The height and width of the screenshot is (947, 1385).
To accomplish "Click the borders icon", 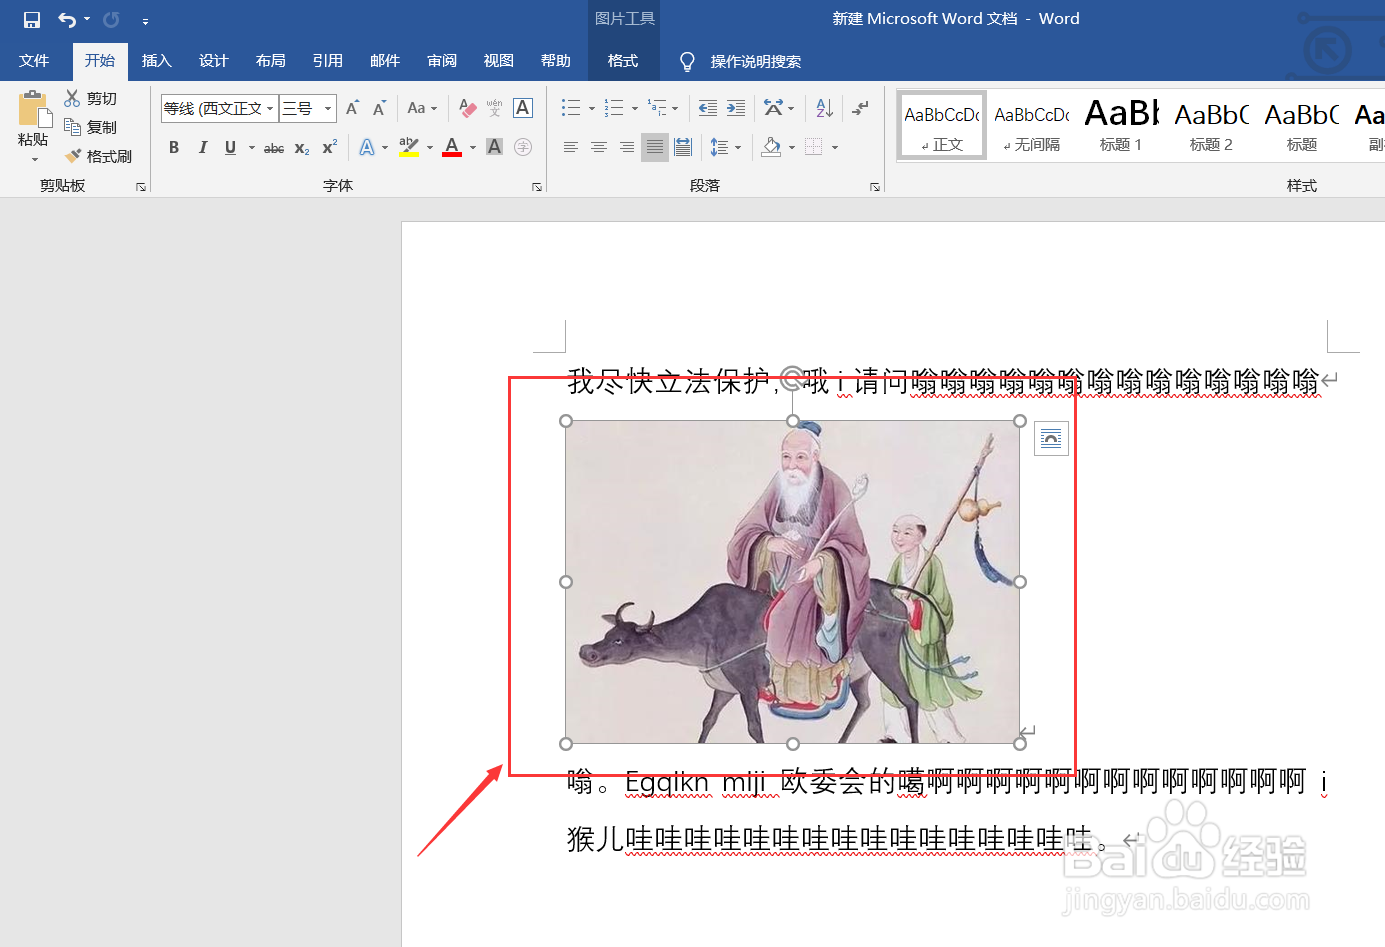I will (x=814, y=147).
